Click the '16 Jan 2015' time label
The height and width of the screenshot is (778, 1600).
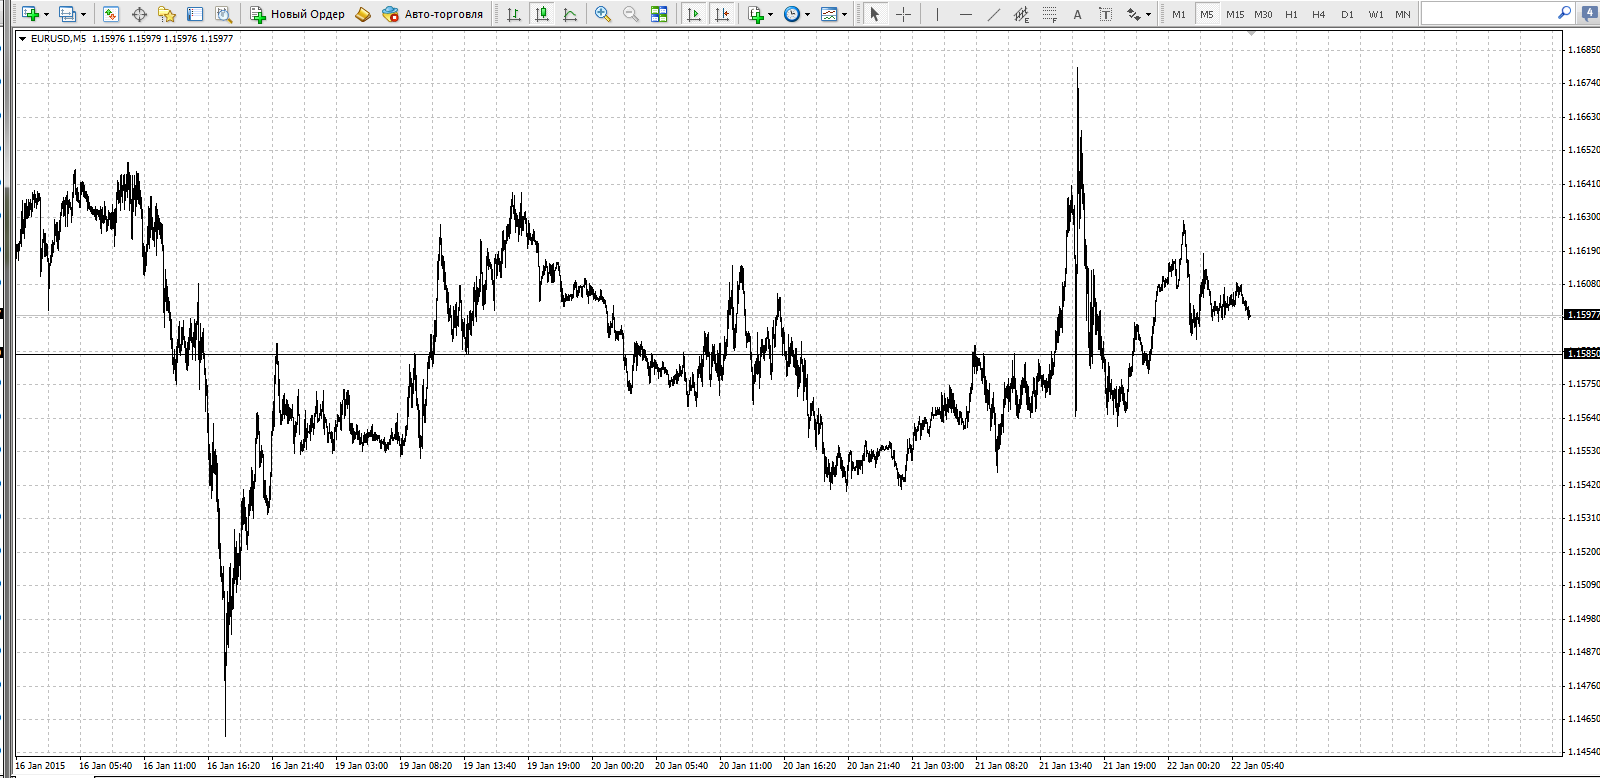tap(40, 766)
